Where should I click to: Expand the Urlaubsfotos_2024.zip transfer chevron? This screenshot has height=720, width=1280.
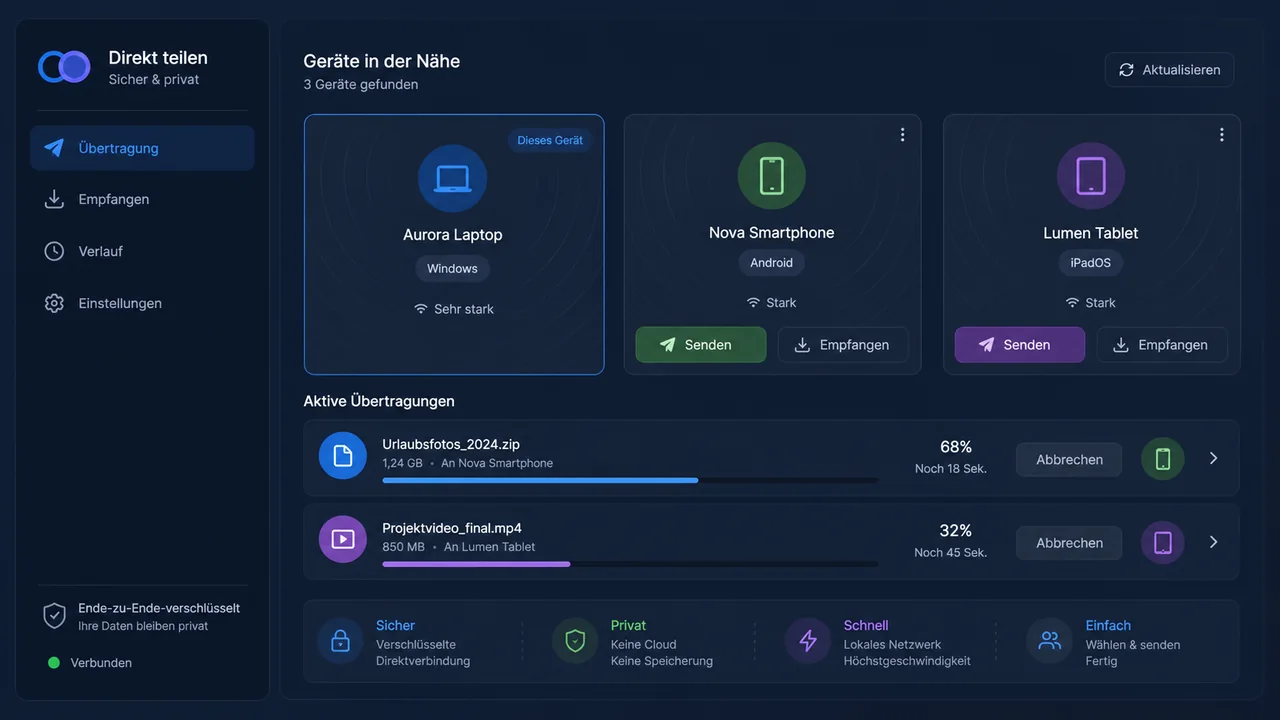pos(1213,458)
